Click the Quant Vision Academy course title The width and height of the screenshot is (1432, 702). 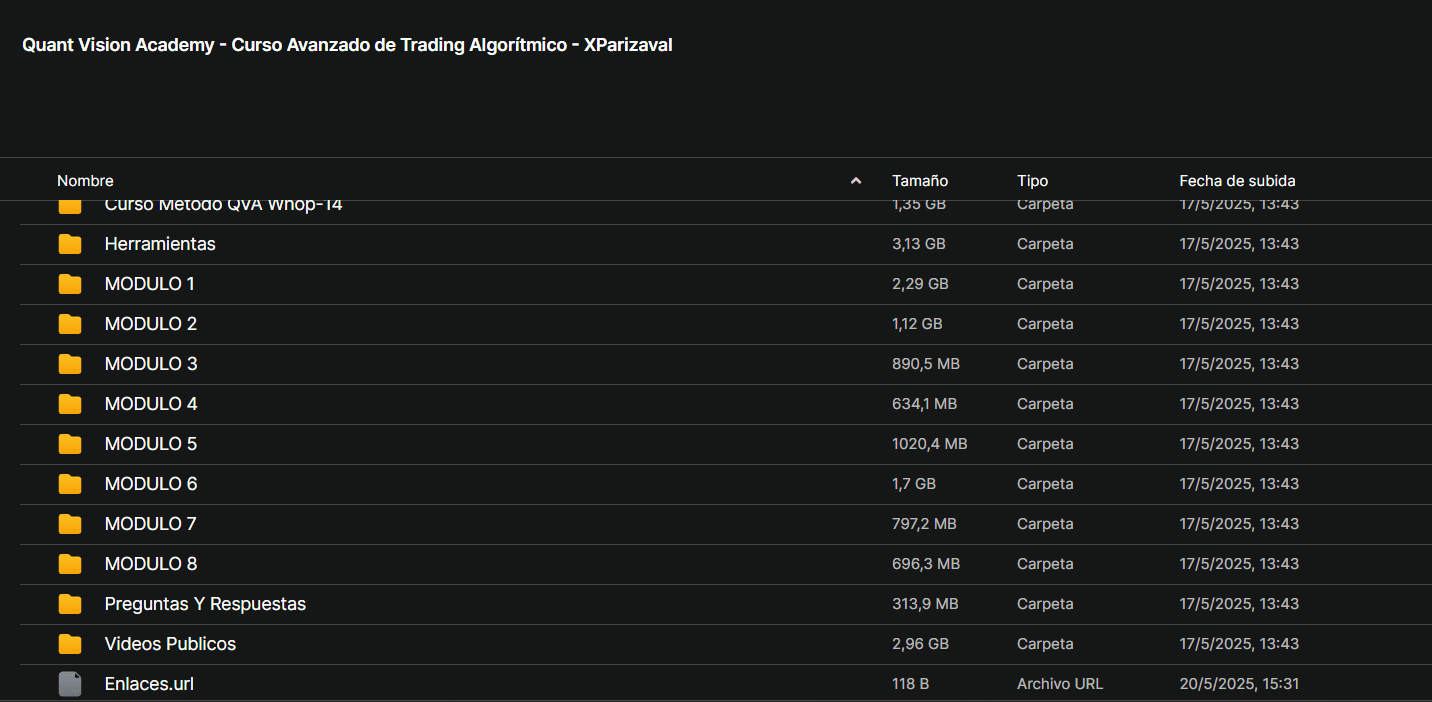coord(347,45)
